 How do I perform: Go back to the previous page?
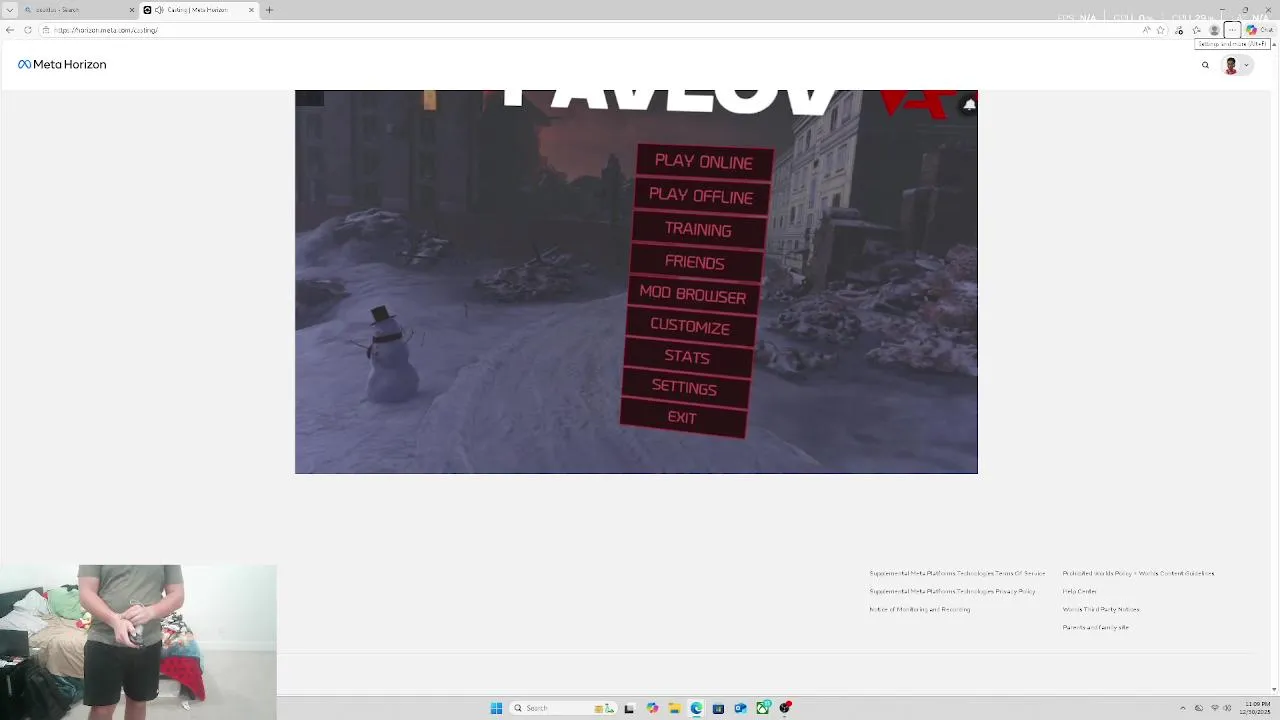[x=10, y=30]
